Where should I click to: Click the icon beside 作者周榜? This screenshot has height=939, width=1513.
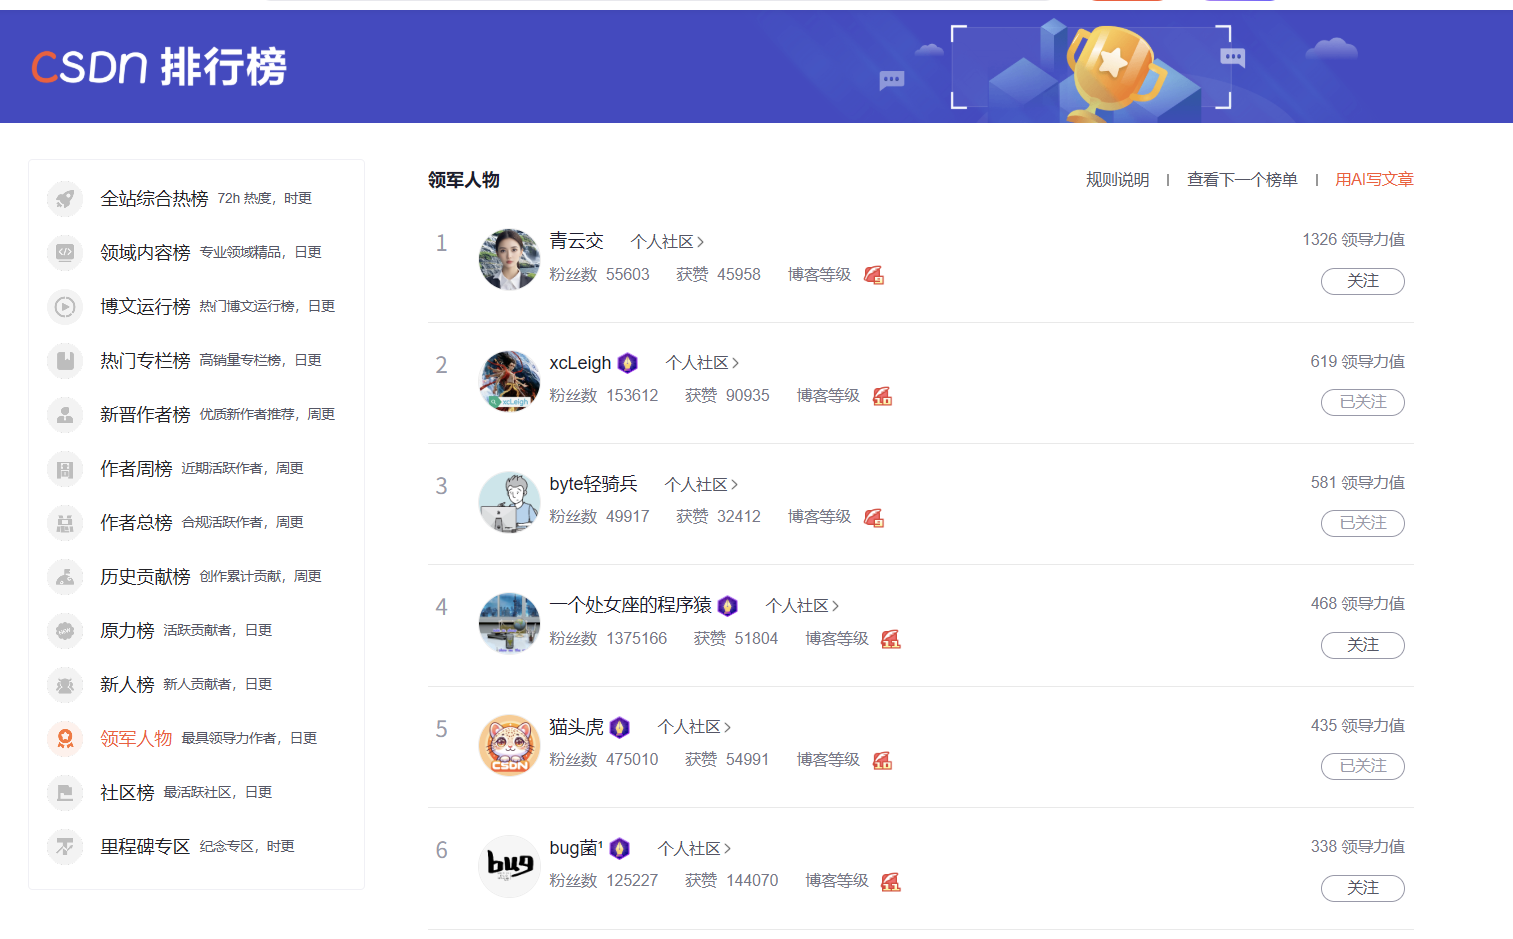click(x=65, y=468)
